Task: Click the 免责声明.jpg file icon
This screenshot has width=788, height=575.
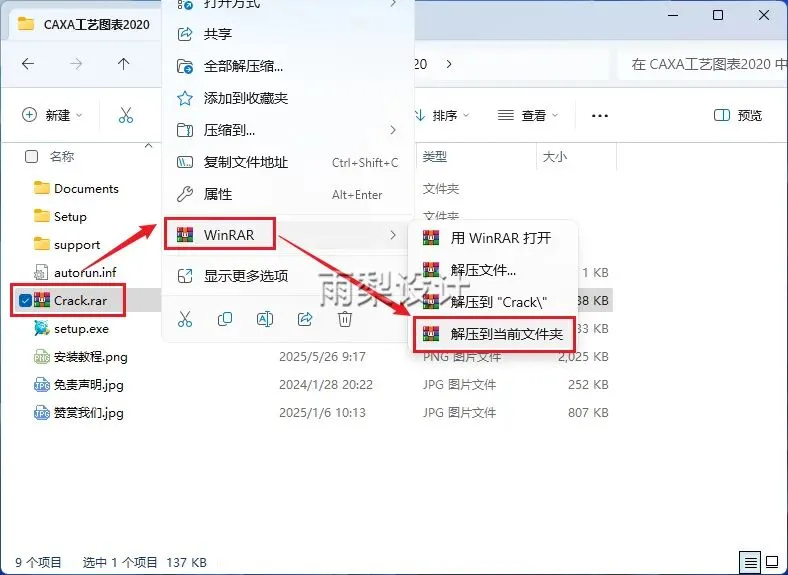Action: pos(42,385)
